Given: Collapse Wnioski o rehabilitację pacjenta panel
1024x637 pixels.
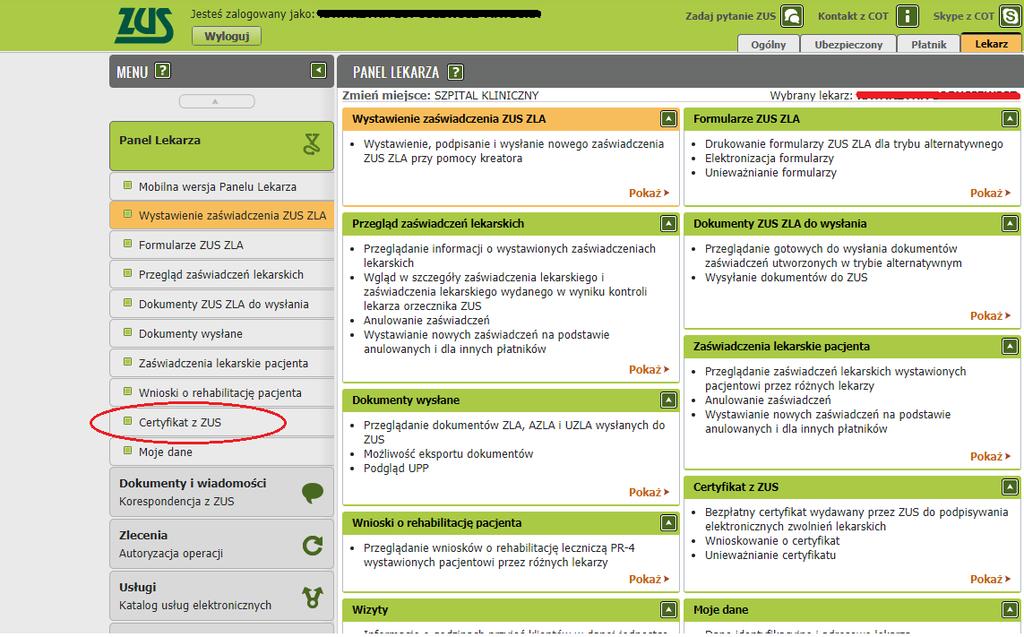Looking at the screenshot, I should click(x=668, y=523).
